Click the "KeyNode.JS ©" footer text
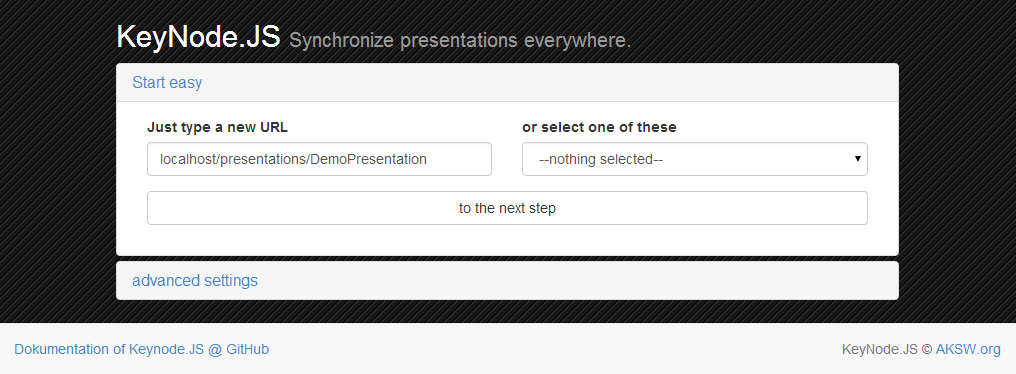The width and height of the screenshot is (1016, 374). click(x=887, y=349)
